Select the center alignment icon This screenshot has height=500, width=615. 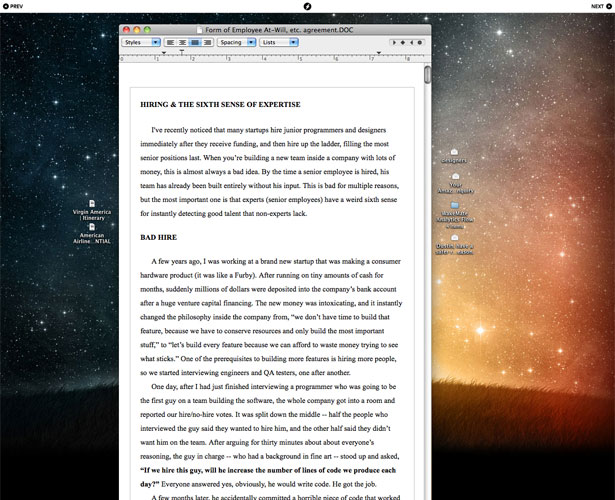click(182, 42)
